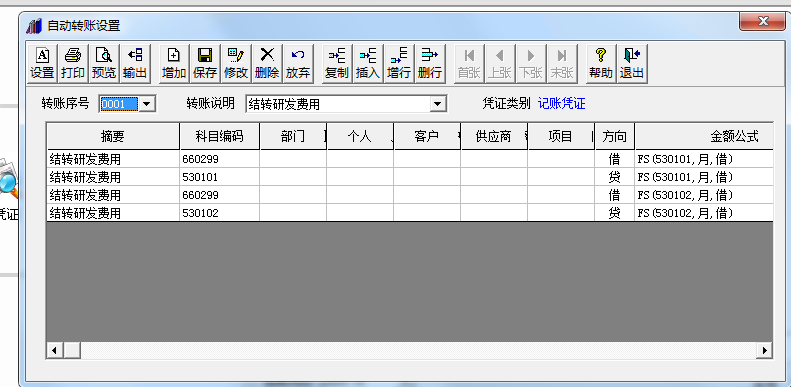Click the 转账序号 field showing 0001

[119, 104]
